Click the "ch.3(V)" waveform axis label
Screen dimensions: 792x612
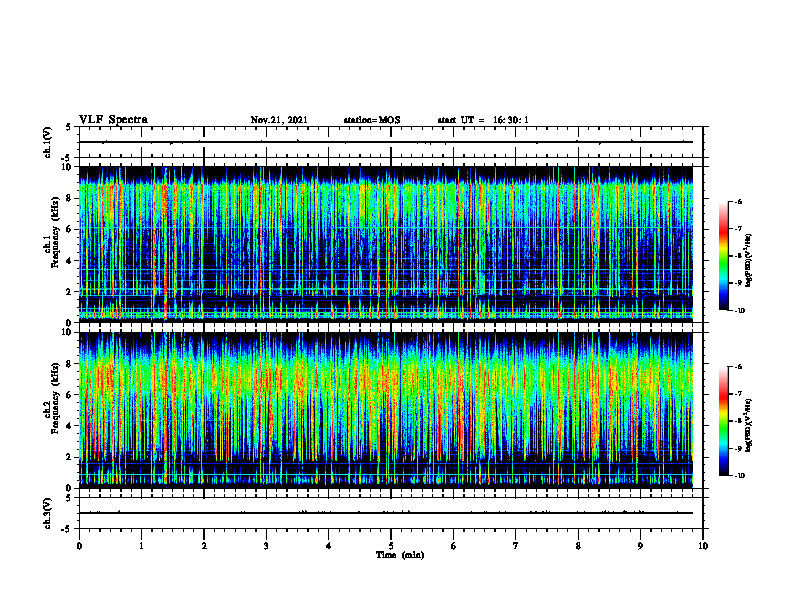[x=47, y=513]
